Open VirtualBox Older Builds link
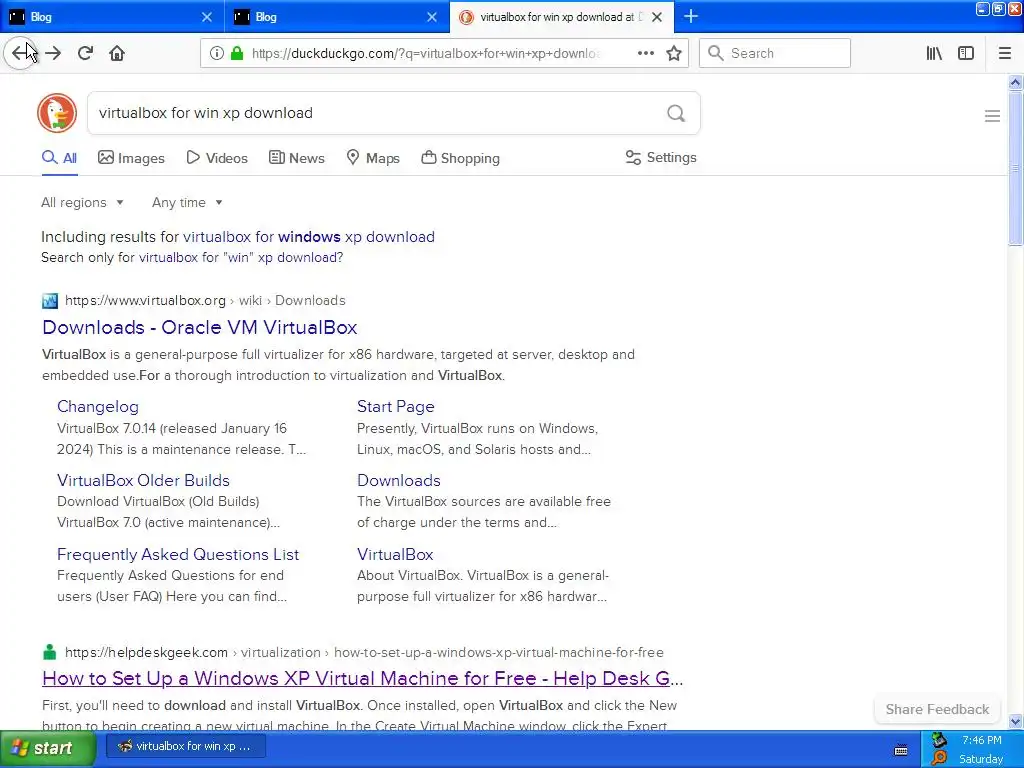 tap(144, 480)
